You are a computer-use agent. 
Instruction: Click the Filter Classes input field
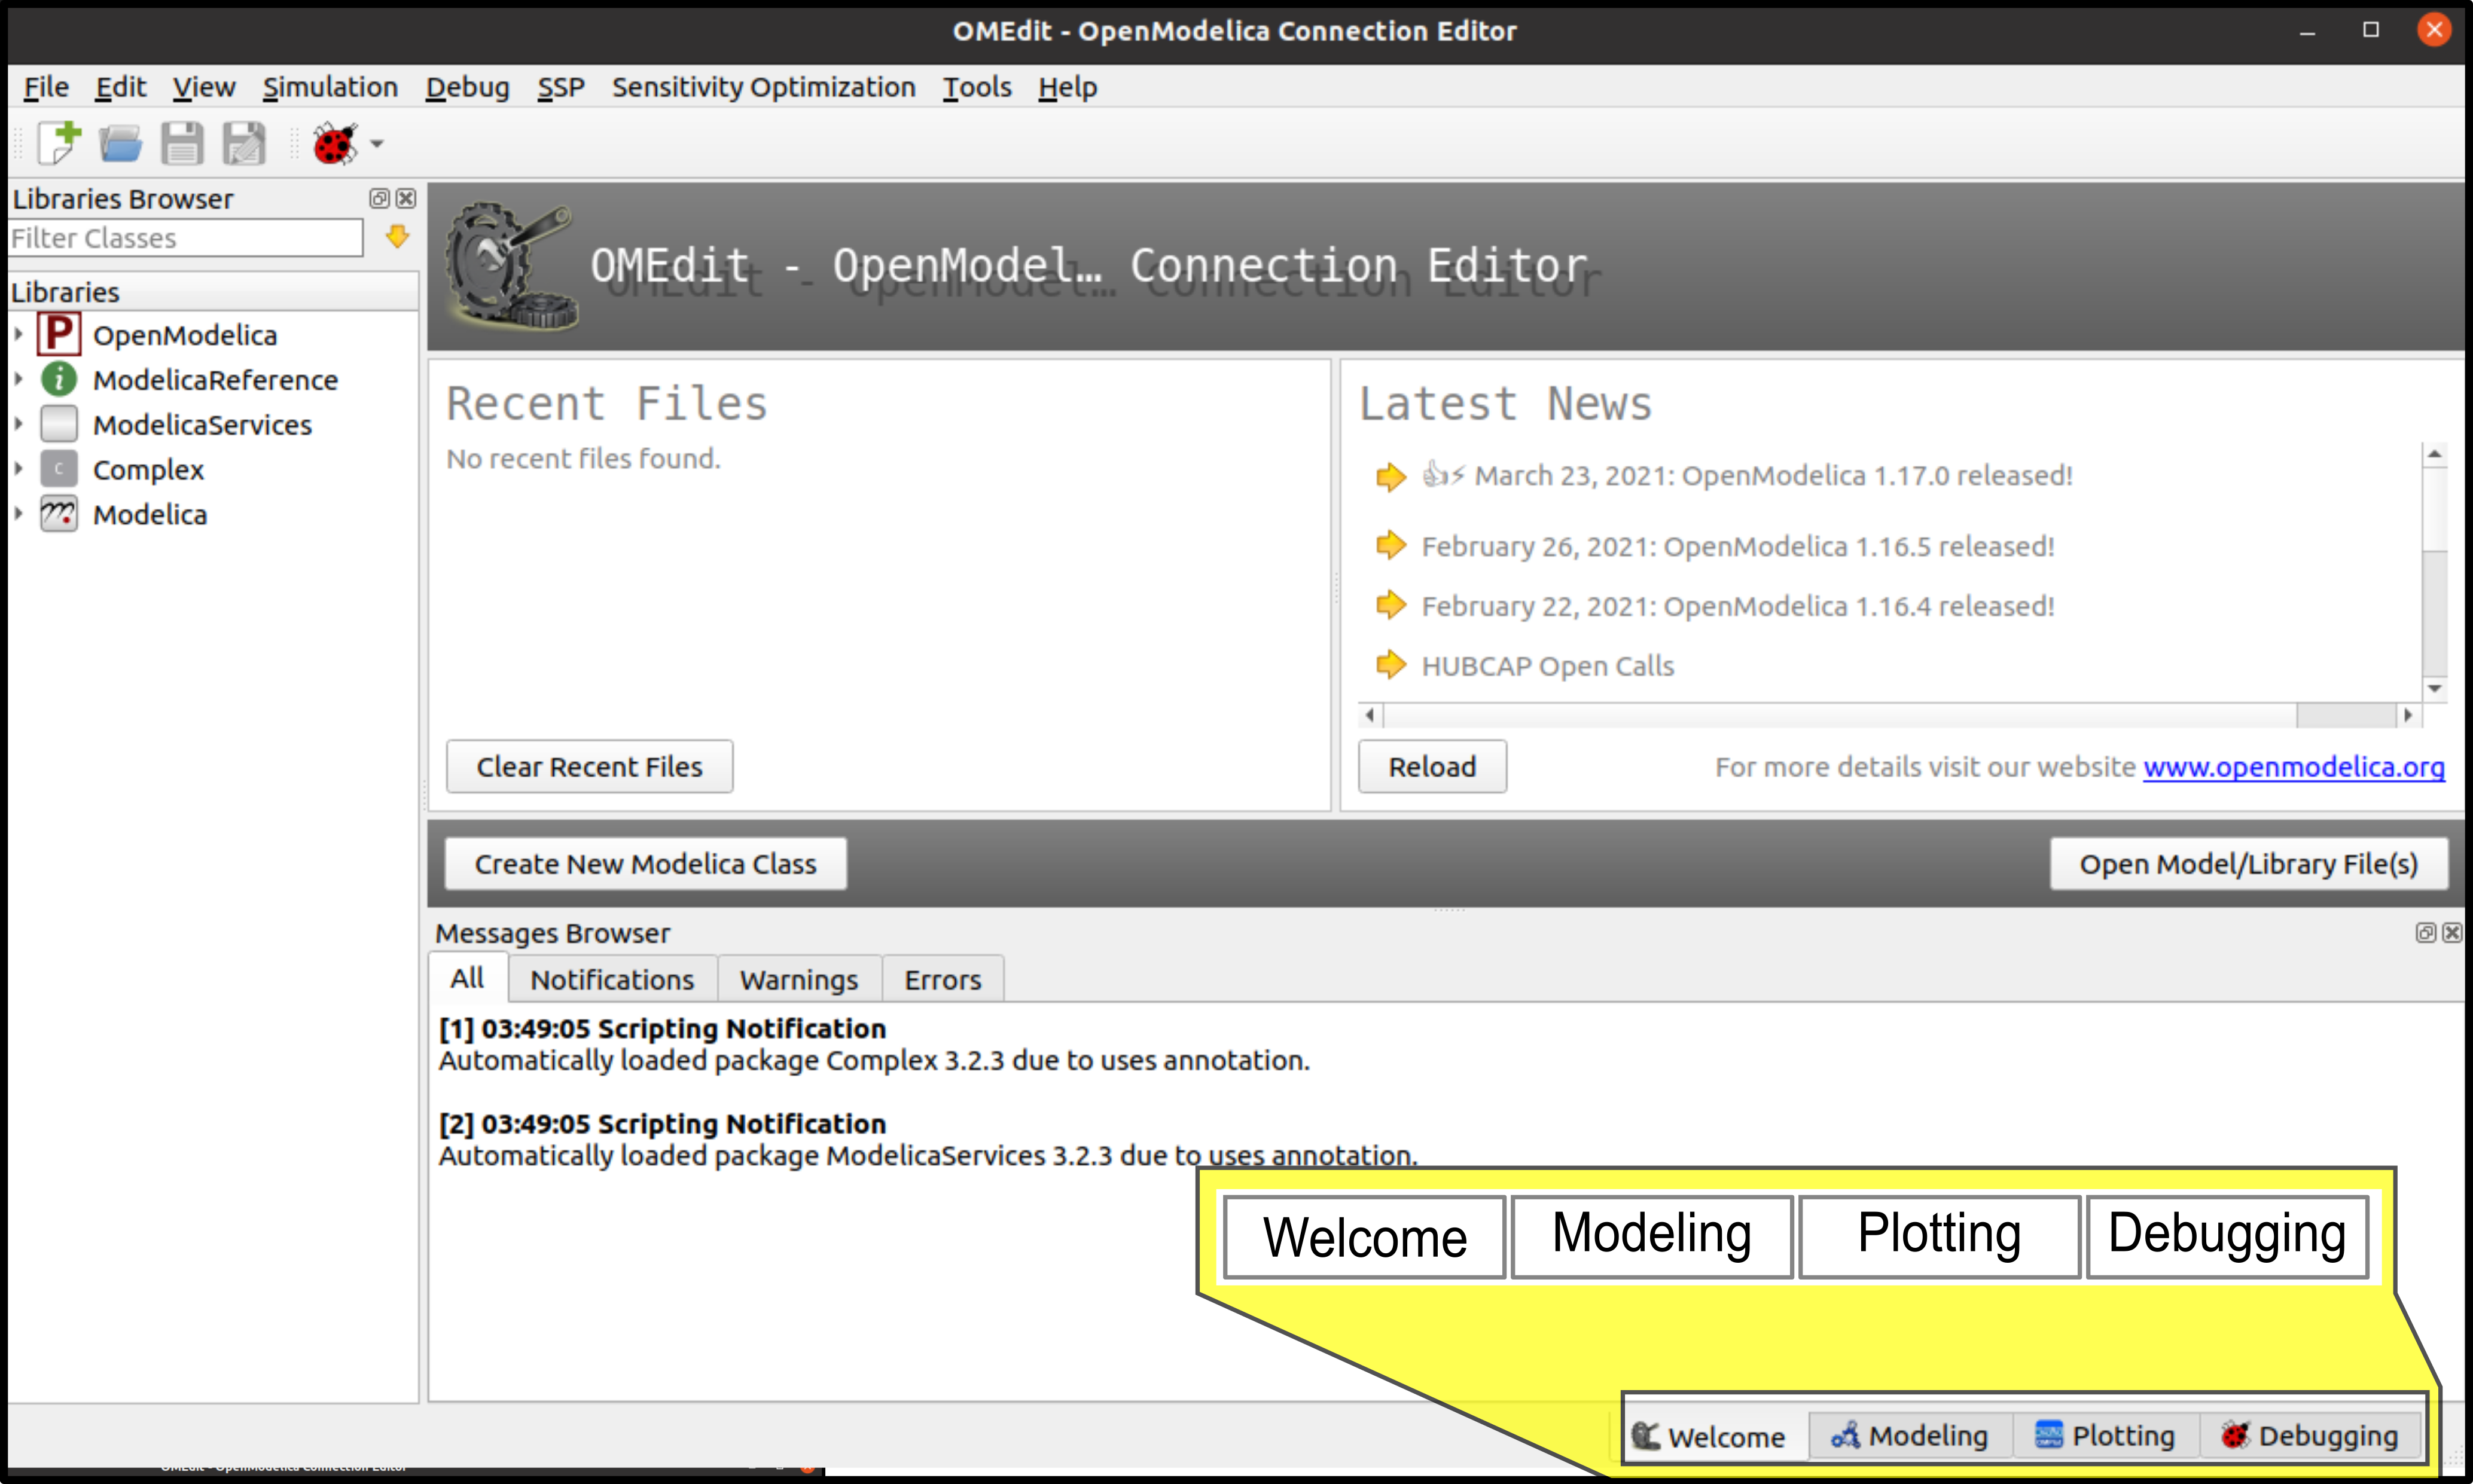click(186, 238)
